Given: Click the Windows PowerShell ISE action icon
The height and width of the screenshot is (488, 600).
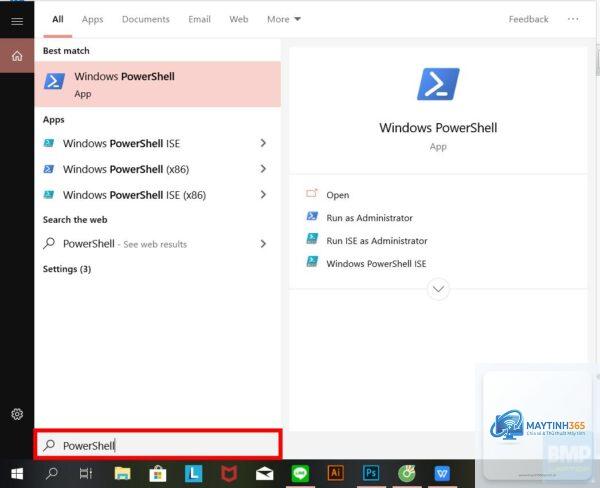Looking at the screenshot, I should [312, 262].
